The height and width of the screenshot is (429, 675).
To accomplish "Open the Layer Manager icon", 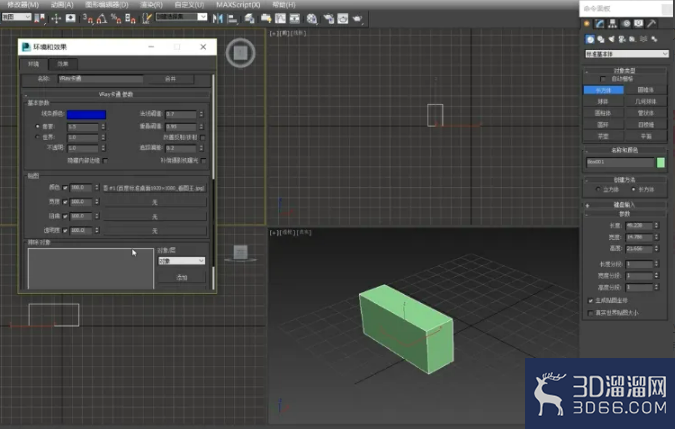I will click(x=249, y=19).
